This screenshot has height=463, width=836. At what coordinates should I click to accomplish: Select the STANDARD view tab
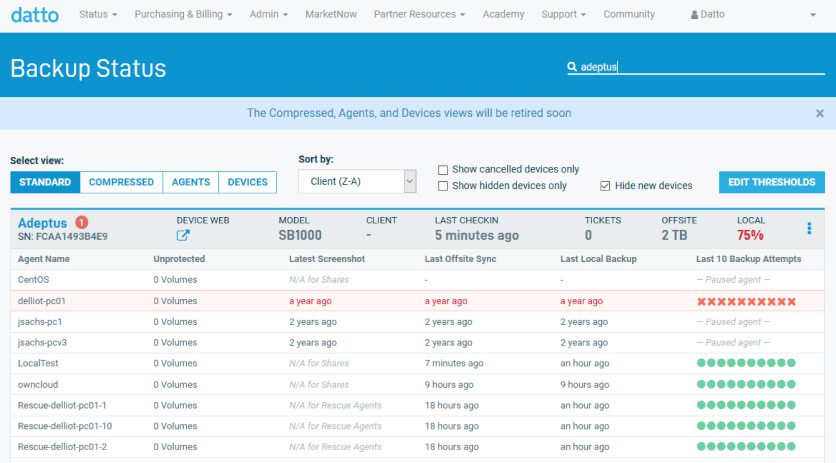pyautogui.click(x=45, y=182)
